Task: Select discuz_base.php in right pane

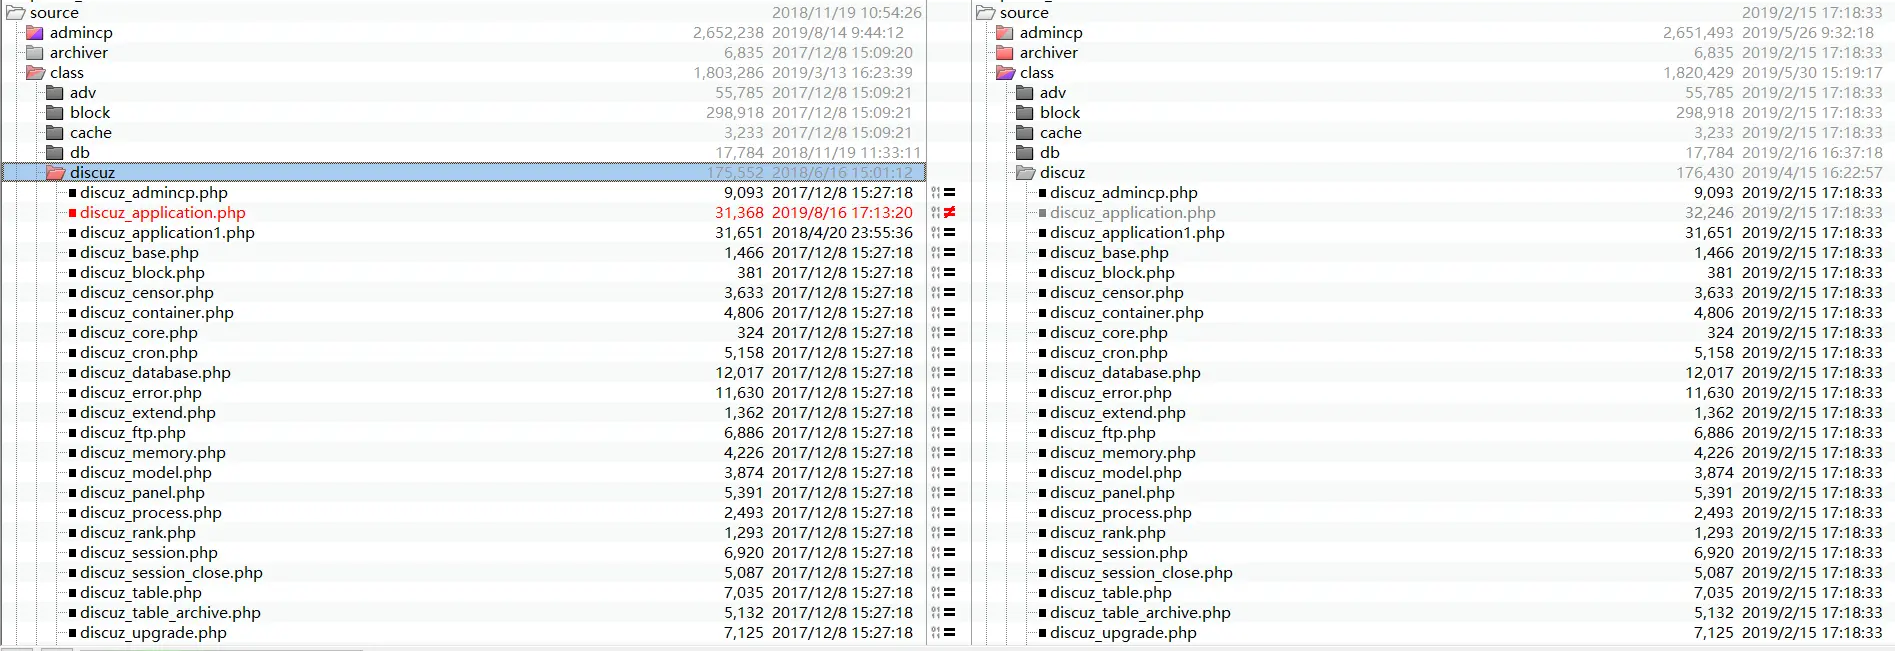Action: [x=1109, y=253]
